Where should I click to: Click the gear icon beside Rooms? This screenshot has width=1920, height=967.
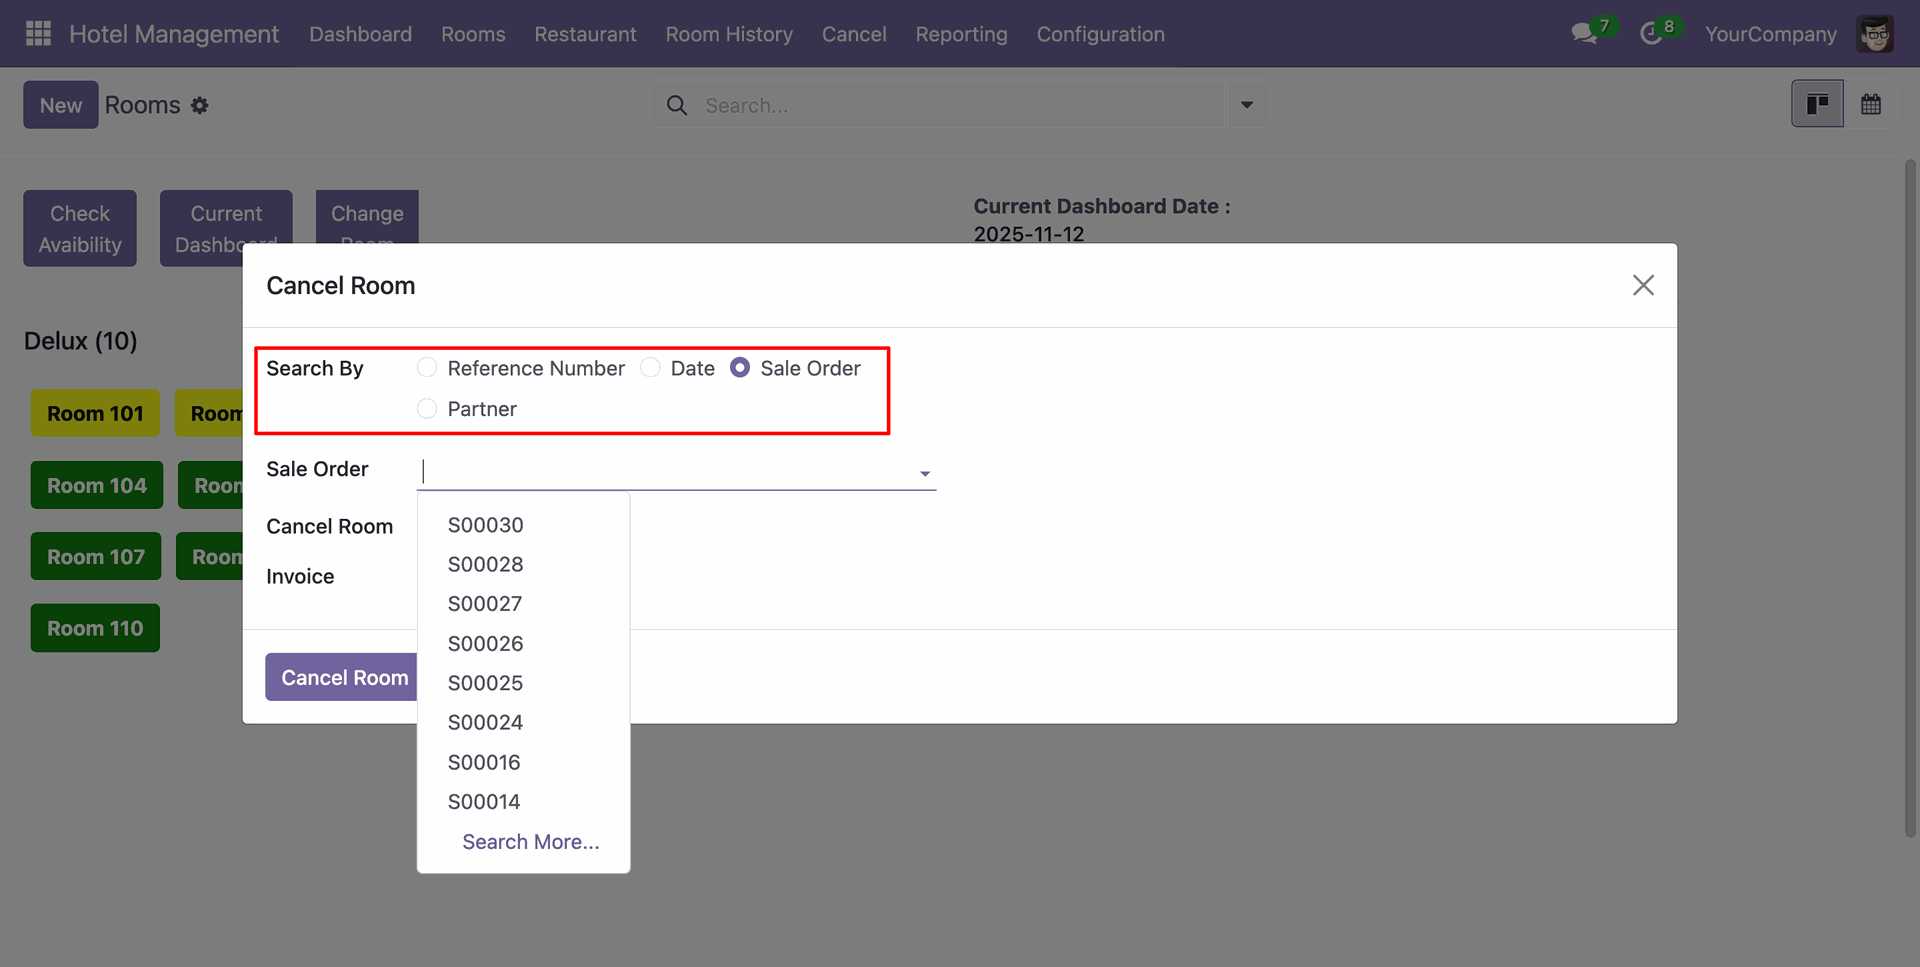click(x=200, y=106)
